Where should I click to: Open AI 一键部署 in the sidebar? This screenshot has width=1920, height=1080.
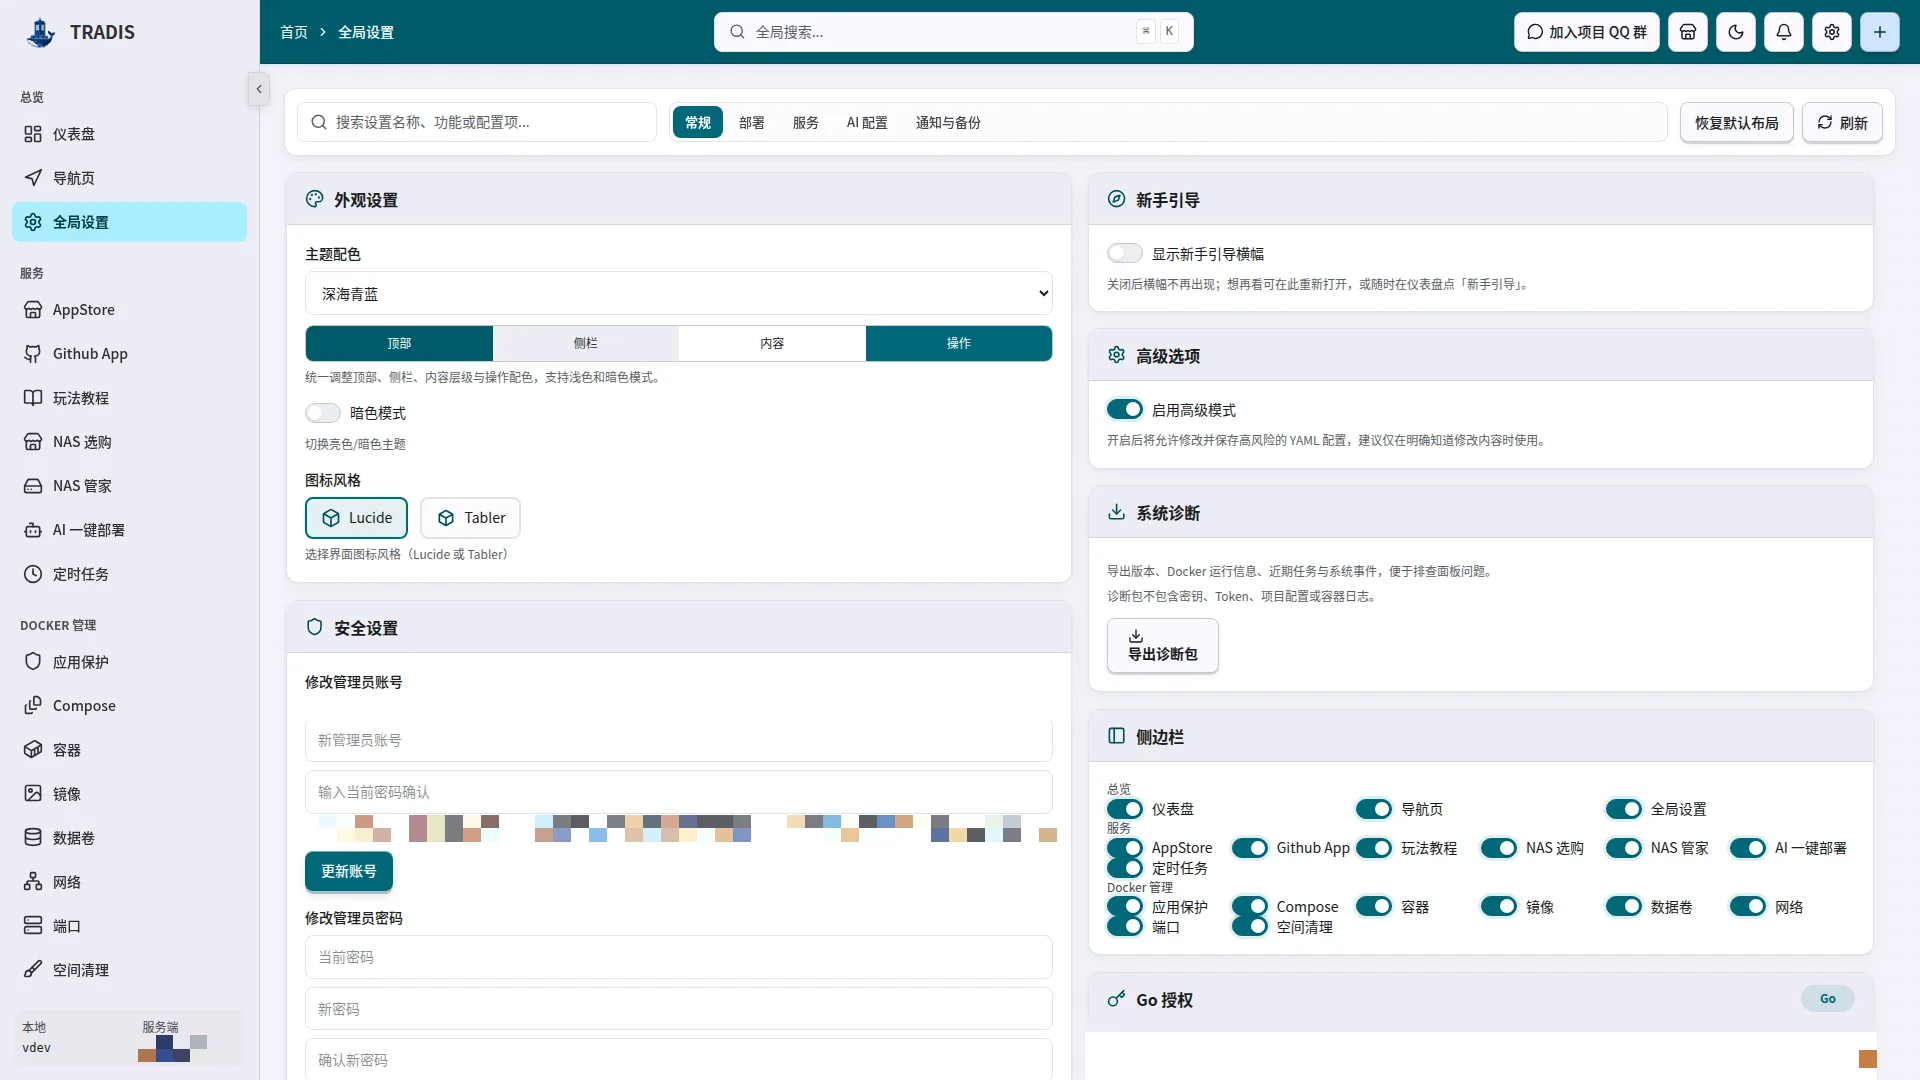(x=129, y=530)
